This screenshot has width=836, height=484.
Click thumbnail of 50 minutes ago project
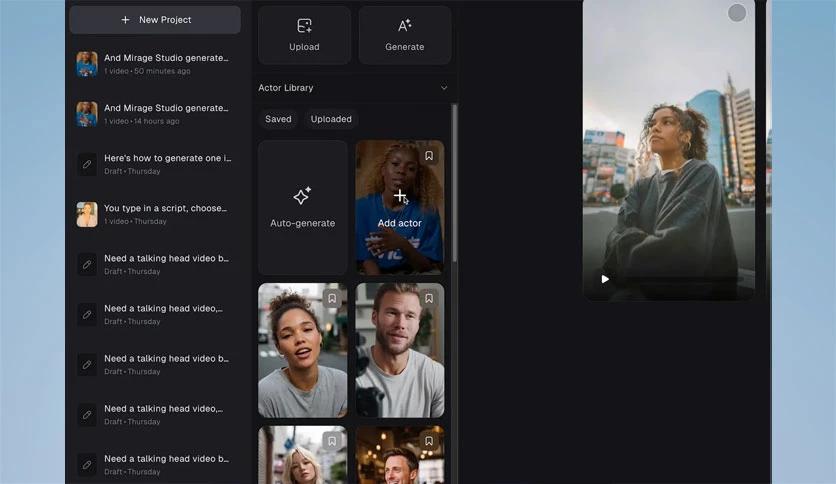click(x=86, y=64)
